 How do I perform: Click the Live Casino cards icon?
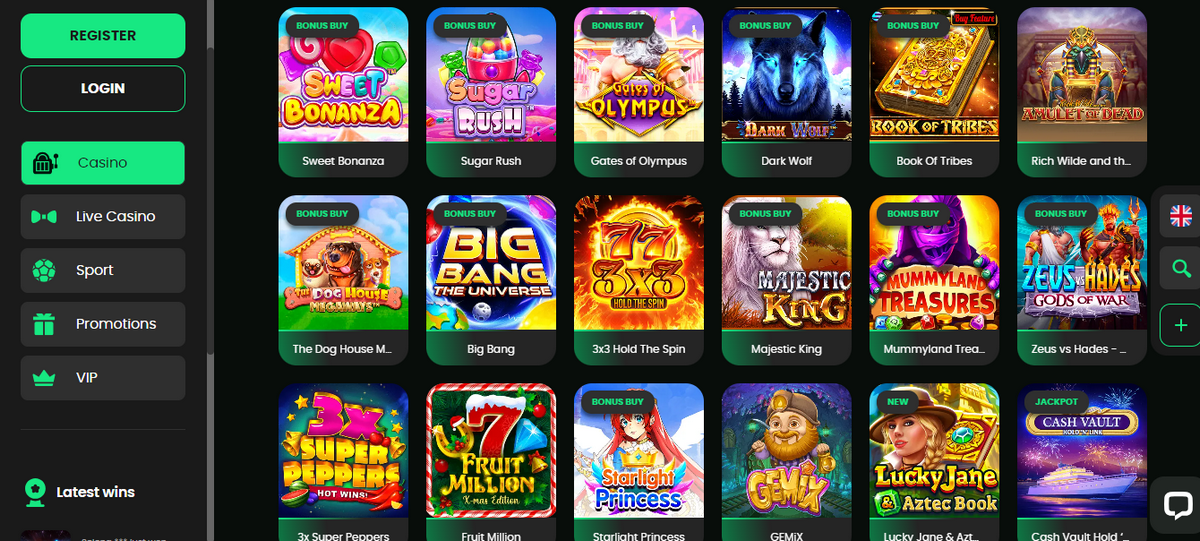tap(44, 216)
